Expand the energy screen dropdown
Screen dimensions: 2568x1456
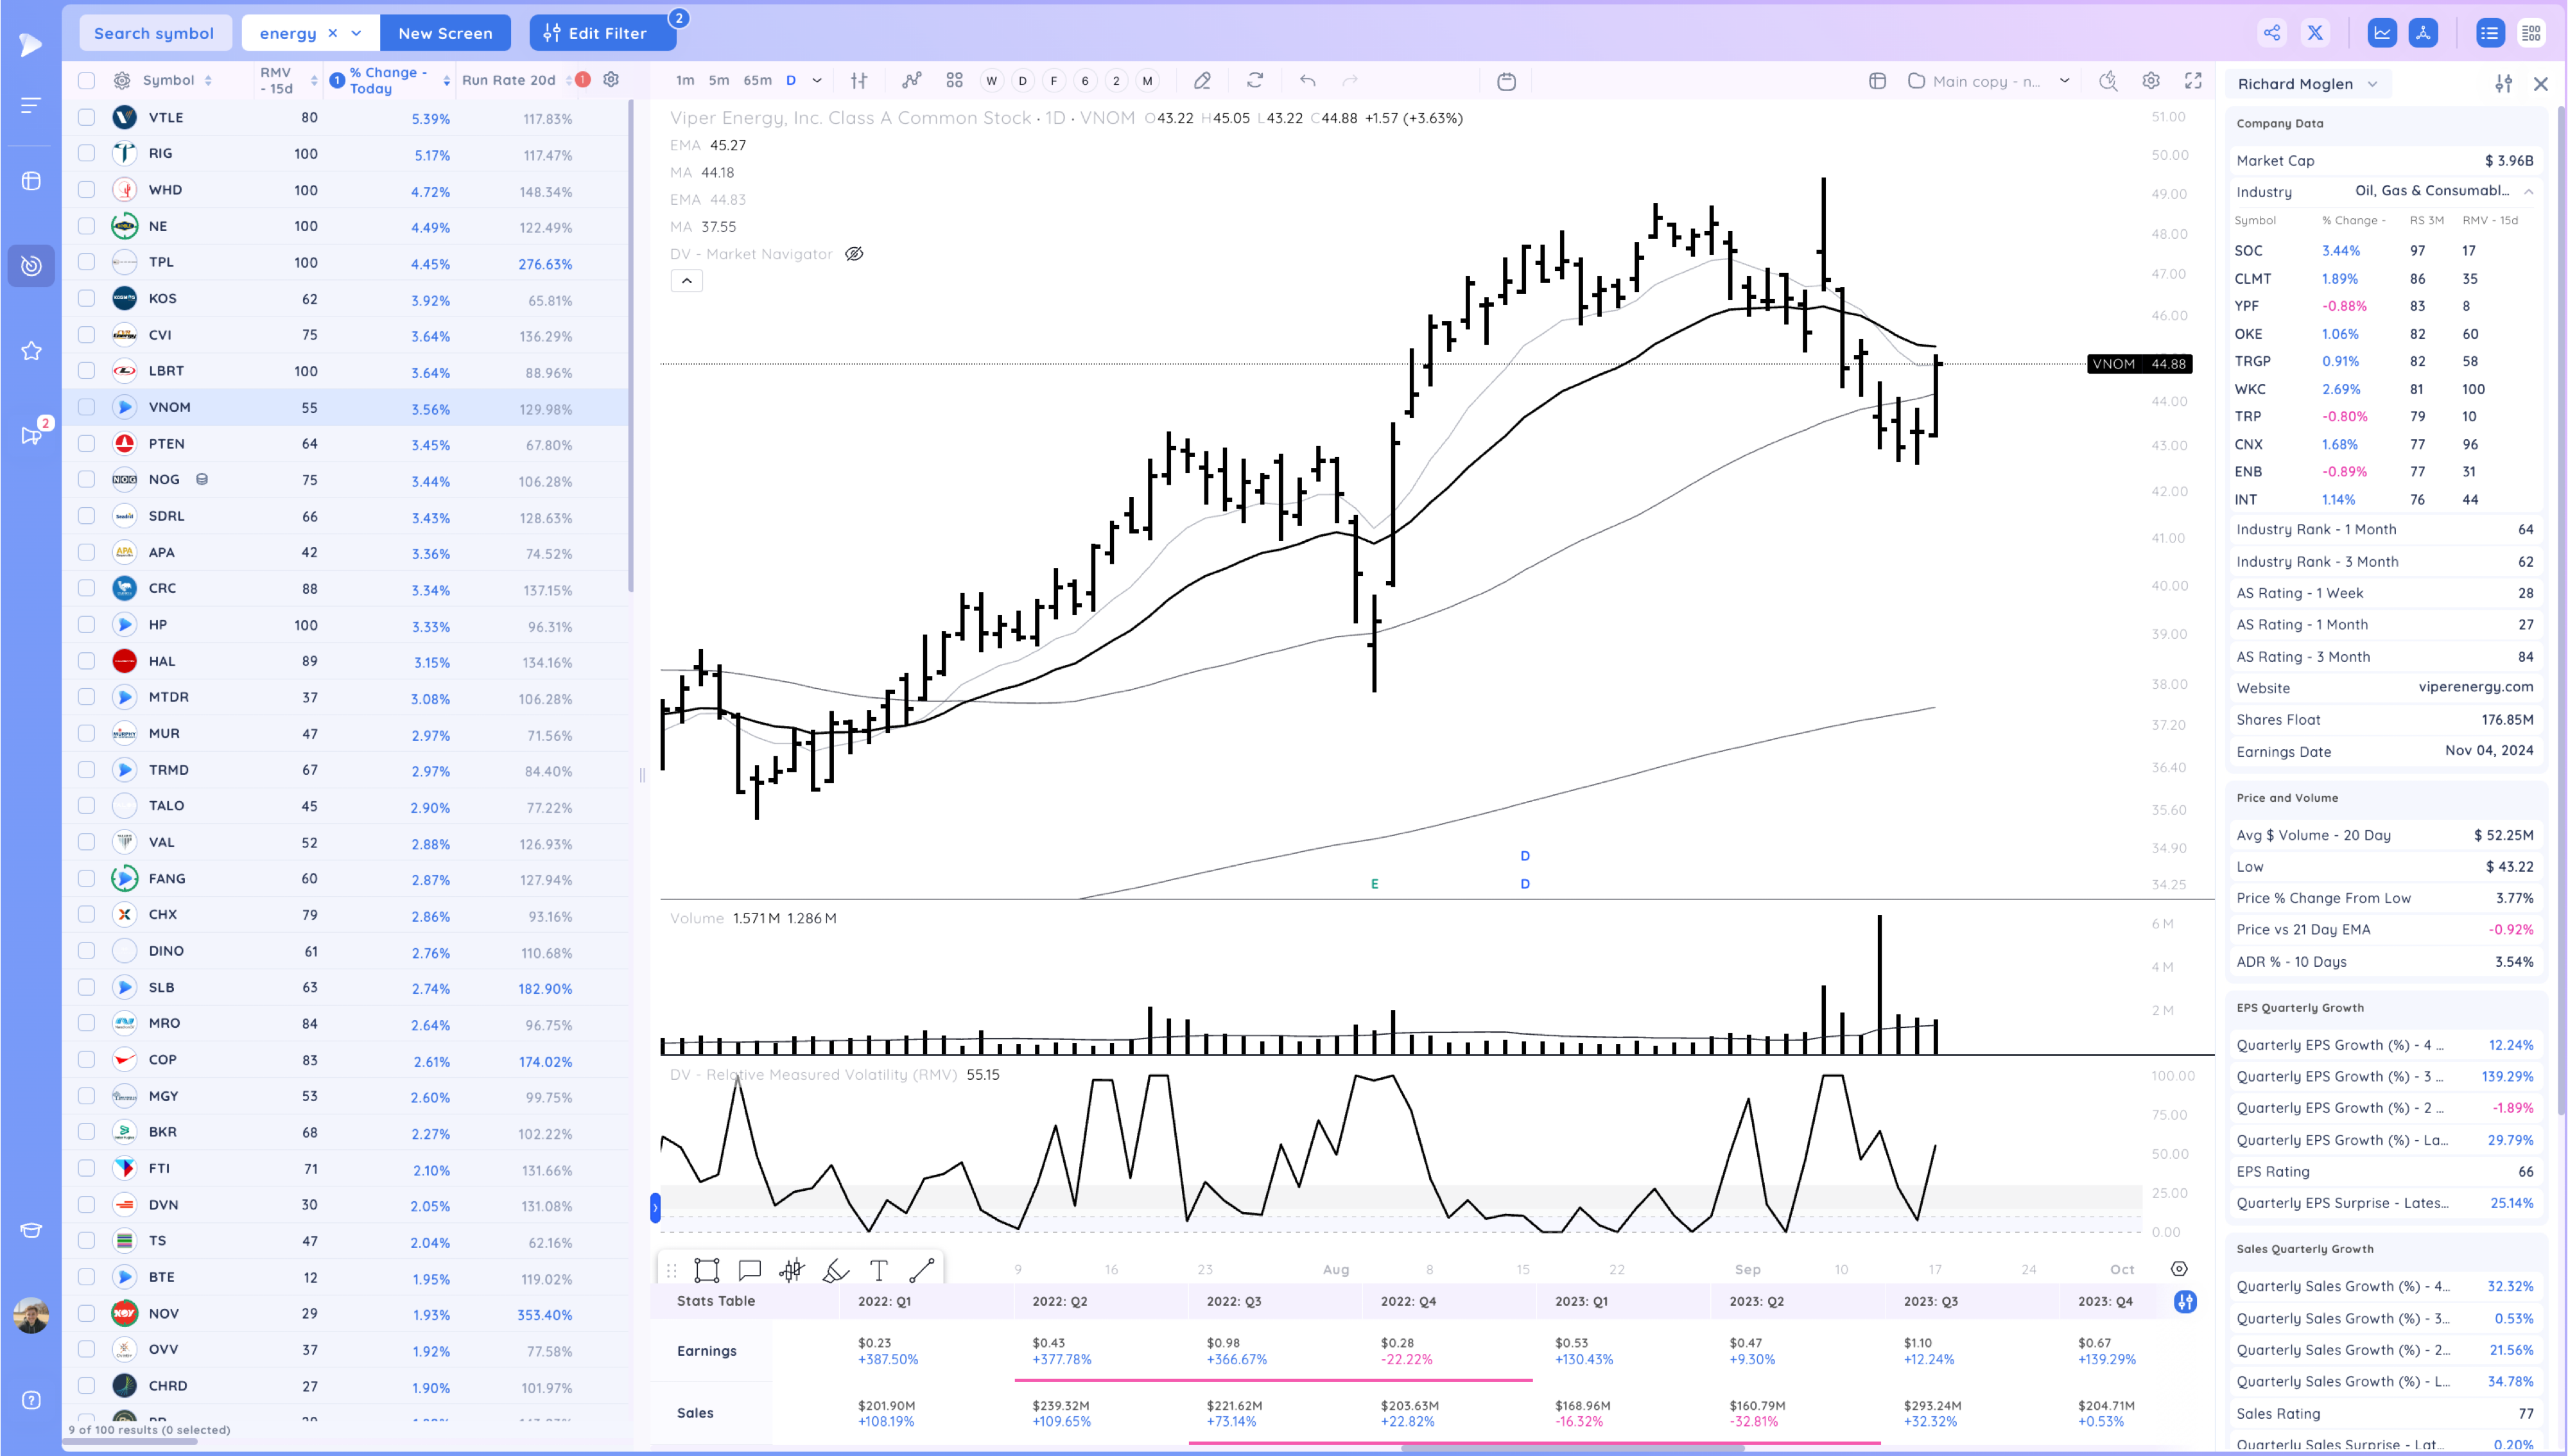356,33
